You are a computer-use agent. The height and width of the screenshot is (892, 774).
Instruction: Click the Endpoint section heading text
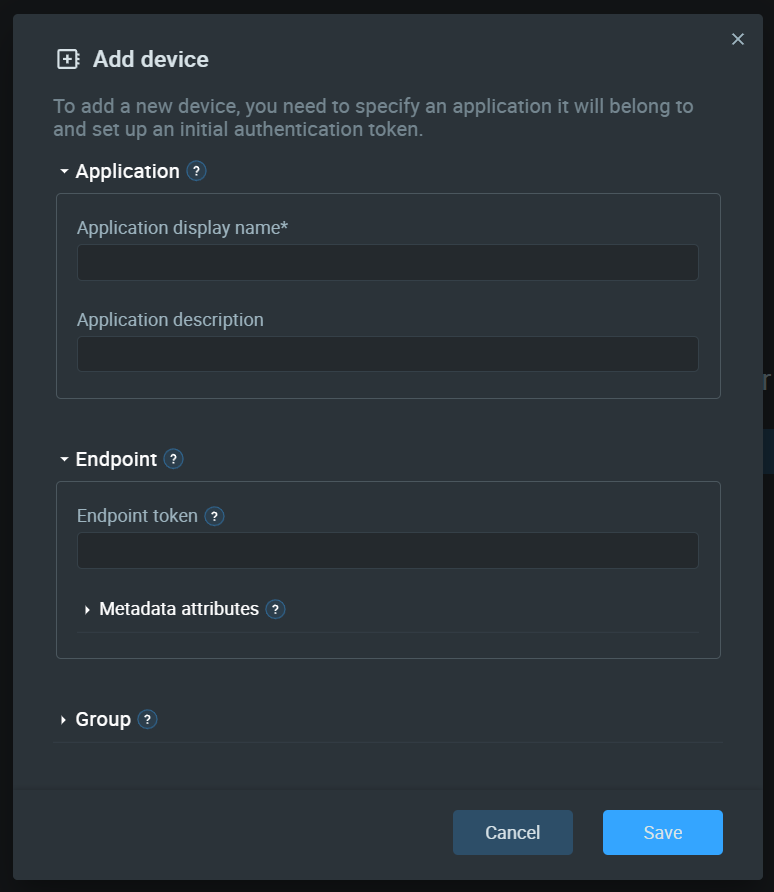click(116, 459)
